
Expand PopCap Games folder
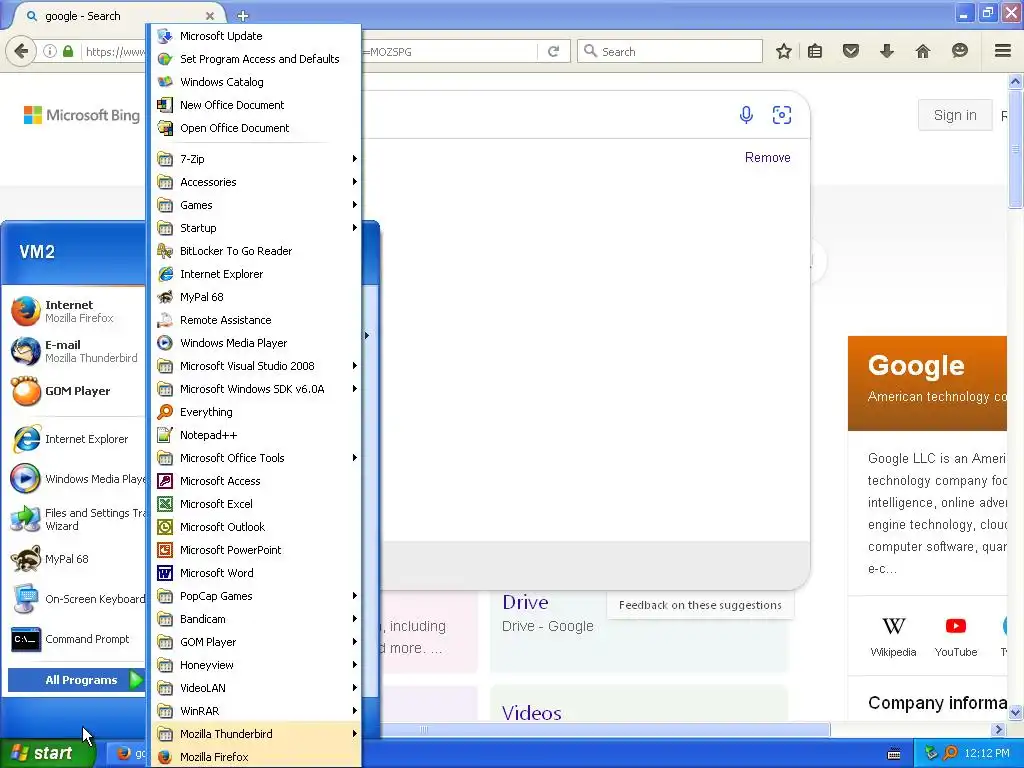point(256,596)
